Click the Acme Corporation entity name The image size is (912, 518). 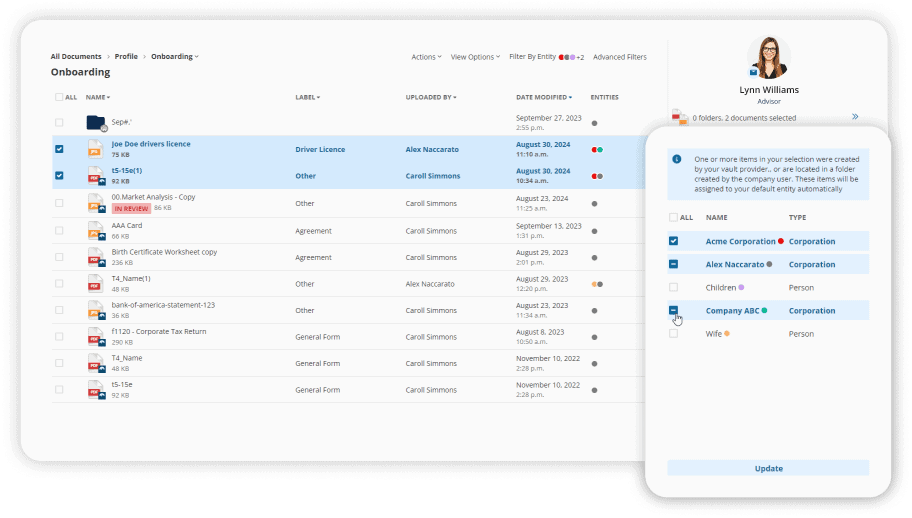coord(740,241)
